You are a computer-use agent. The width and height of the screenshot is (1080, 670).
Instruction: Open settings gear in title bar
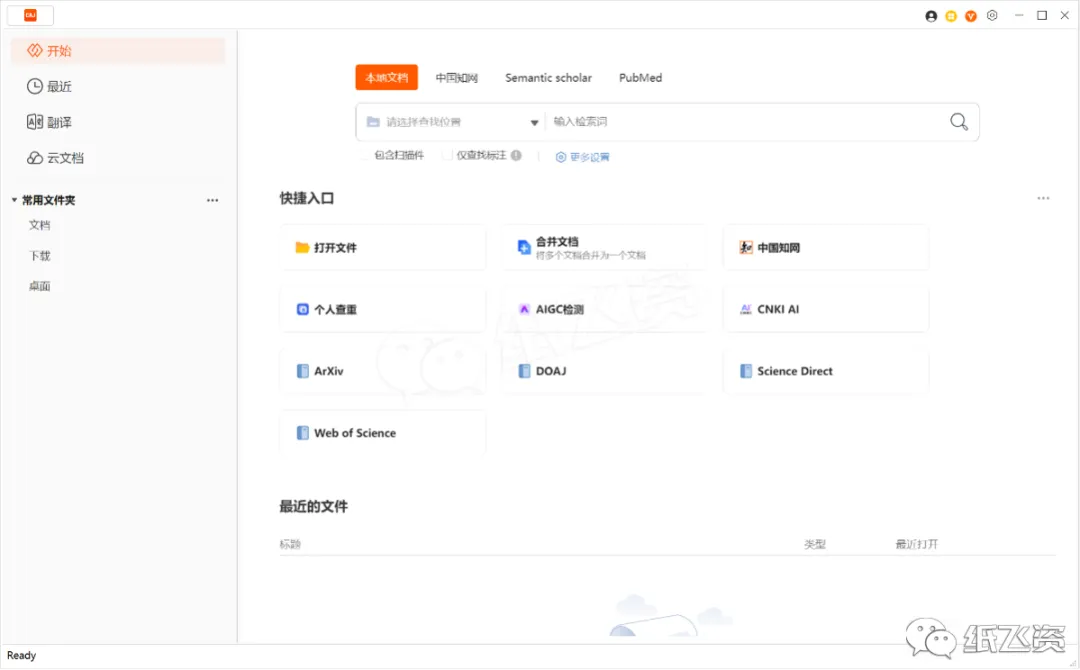click(992, 15)
